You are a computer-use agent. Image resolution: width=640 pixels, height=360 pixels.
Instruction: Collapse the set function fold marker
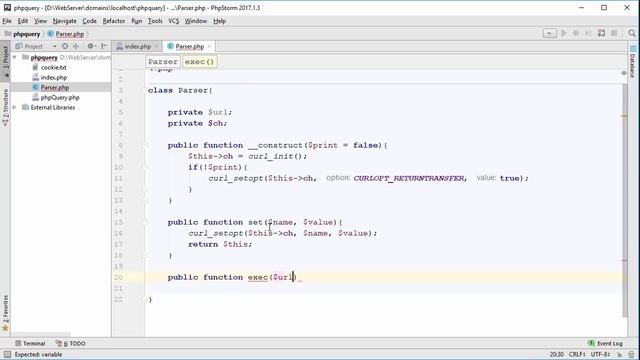tap(145, 222)
